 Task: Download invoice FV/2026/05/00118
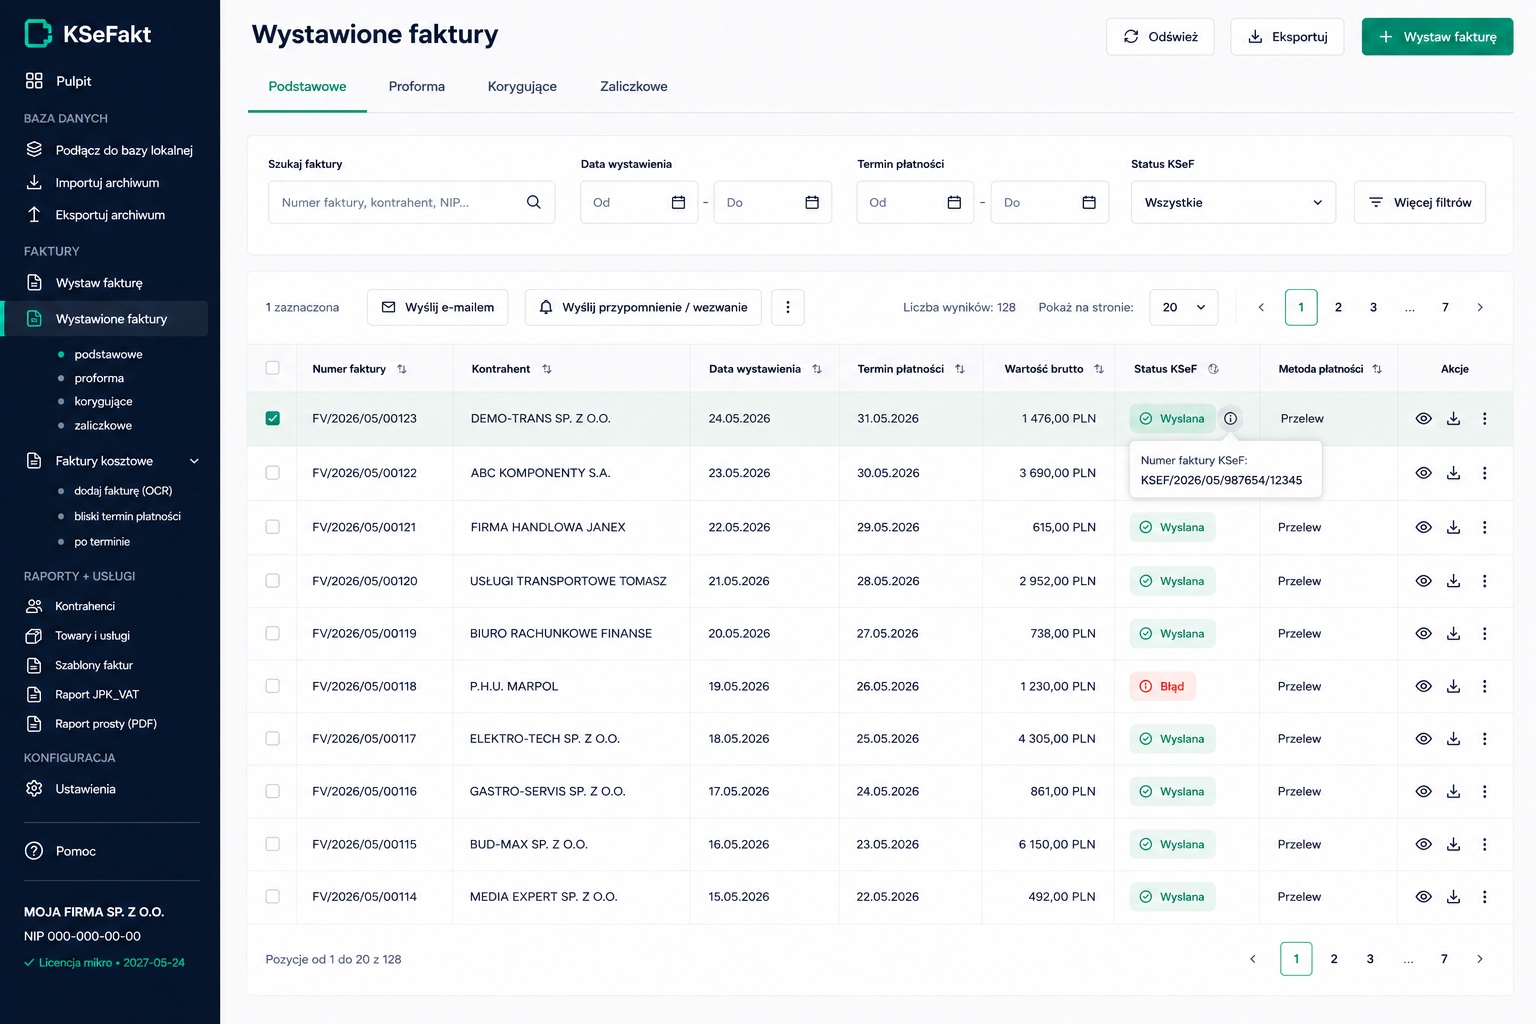[1454, 686]
